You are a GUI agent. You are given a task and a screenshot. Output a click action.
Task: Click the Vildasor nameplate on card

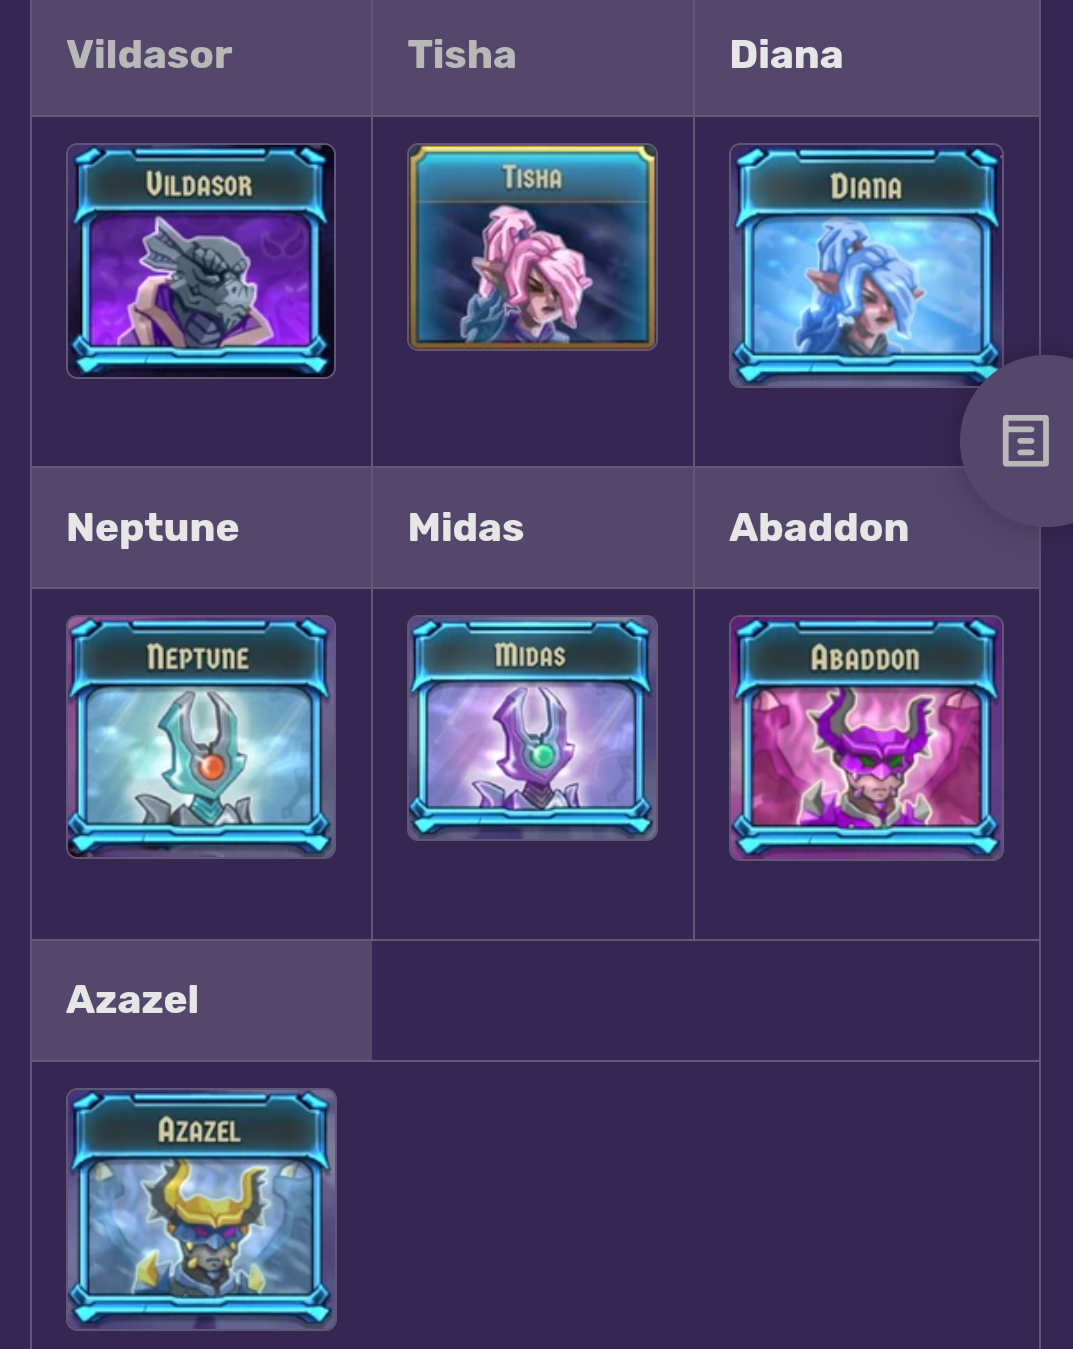coord(199,184)
